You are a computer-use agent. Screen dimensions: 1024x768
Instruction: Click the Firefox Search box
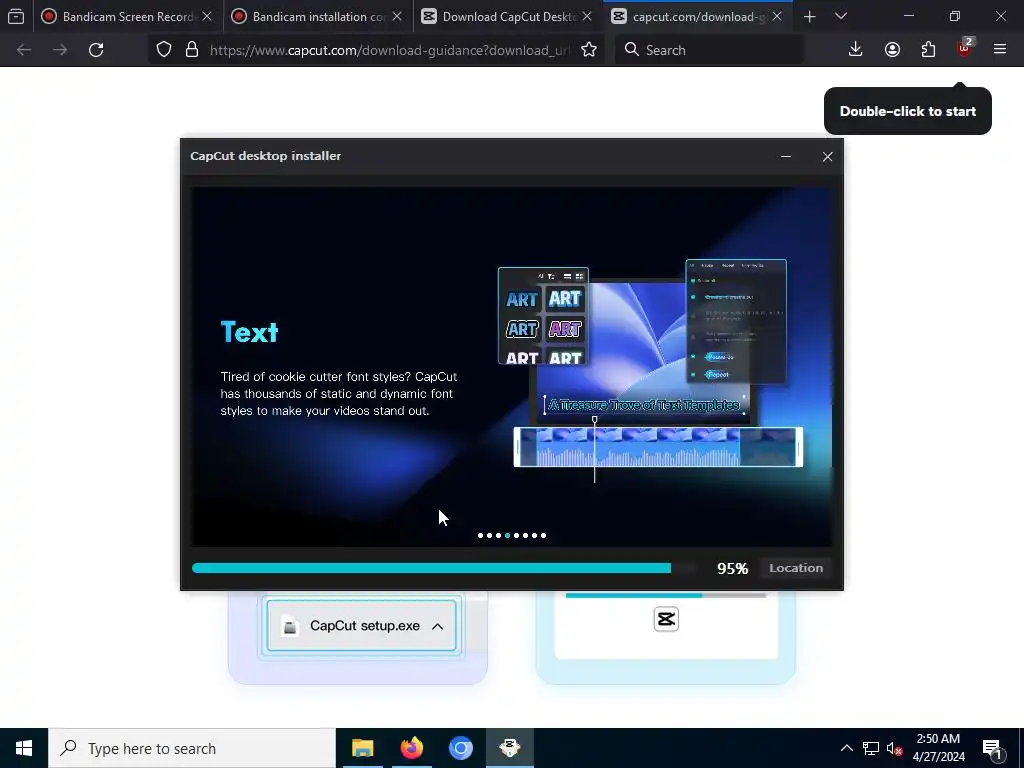point(710,50)
